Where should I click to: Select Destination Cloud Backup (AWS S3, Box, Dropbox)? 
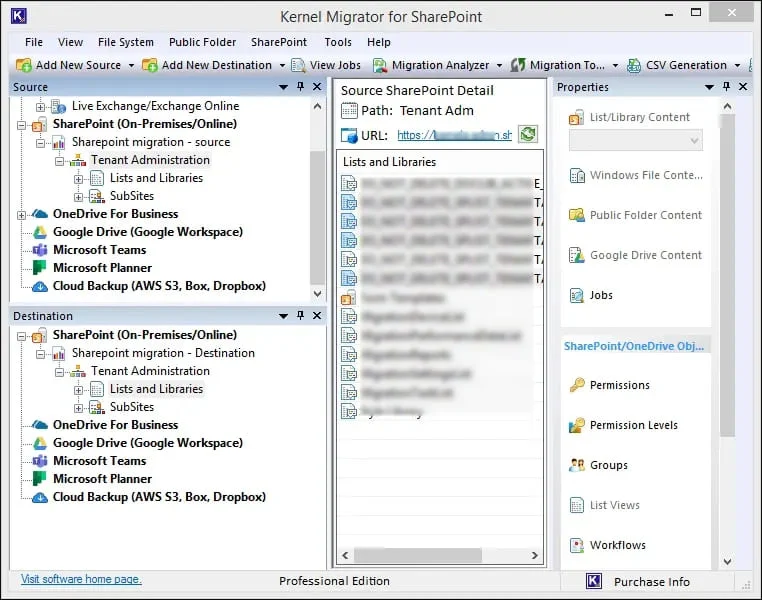click(x=159, y=497)
